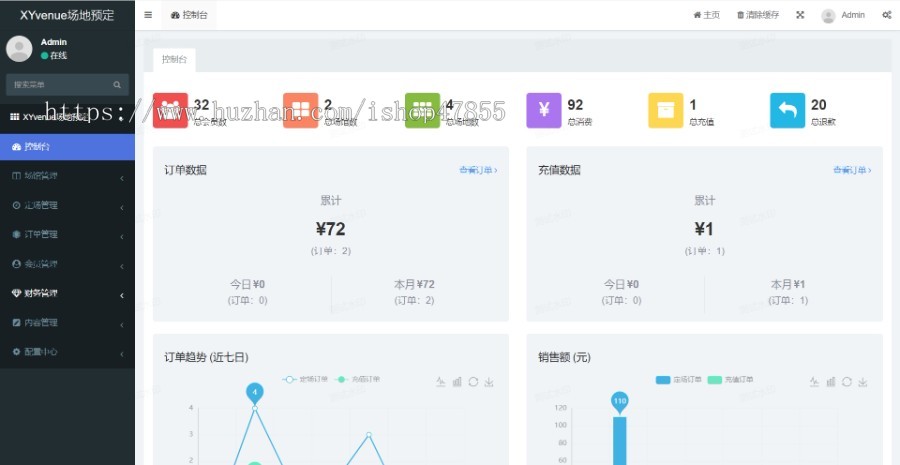Click the marker labeled 4 on order trend
The width and height of the screenshot is (900, 465).
pyautogui.click(x=255, y=393)
